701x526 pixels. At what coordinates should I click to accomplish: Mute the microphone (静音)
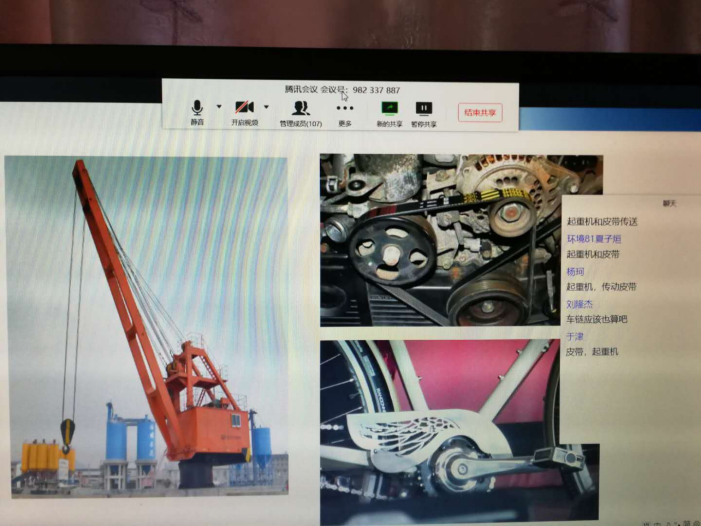coord(197,110)
